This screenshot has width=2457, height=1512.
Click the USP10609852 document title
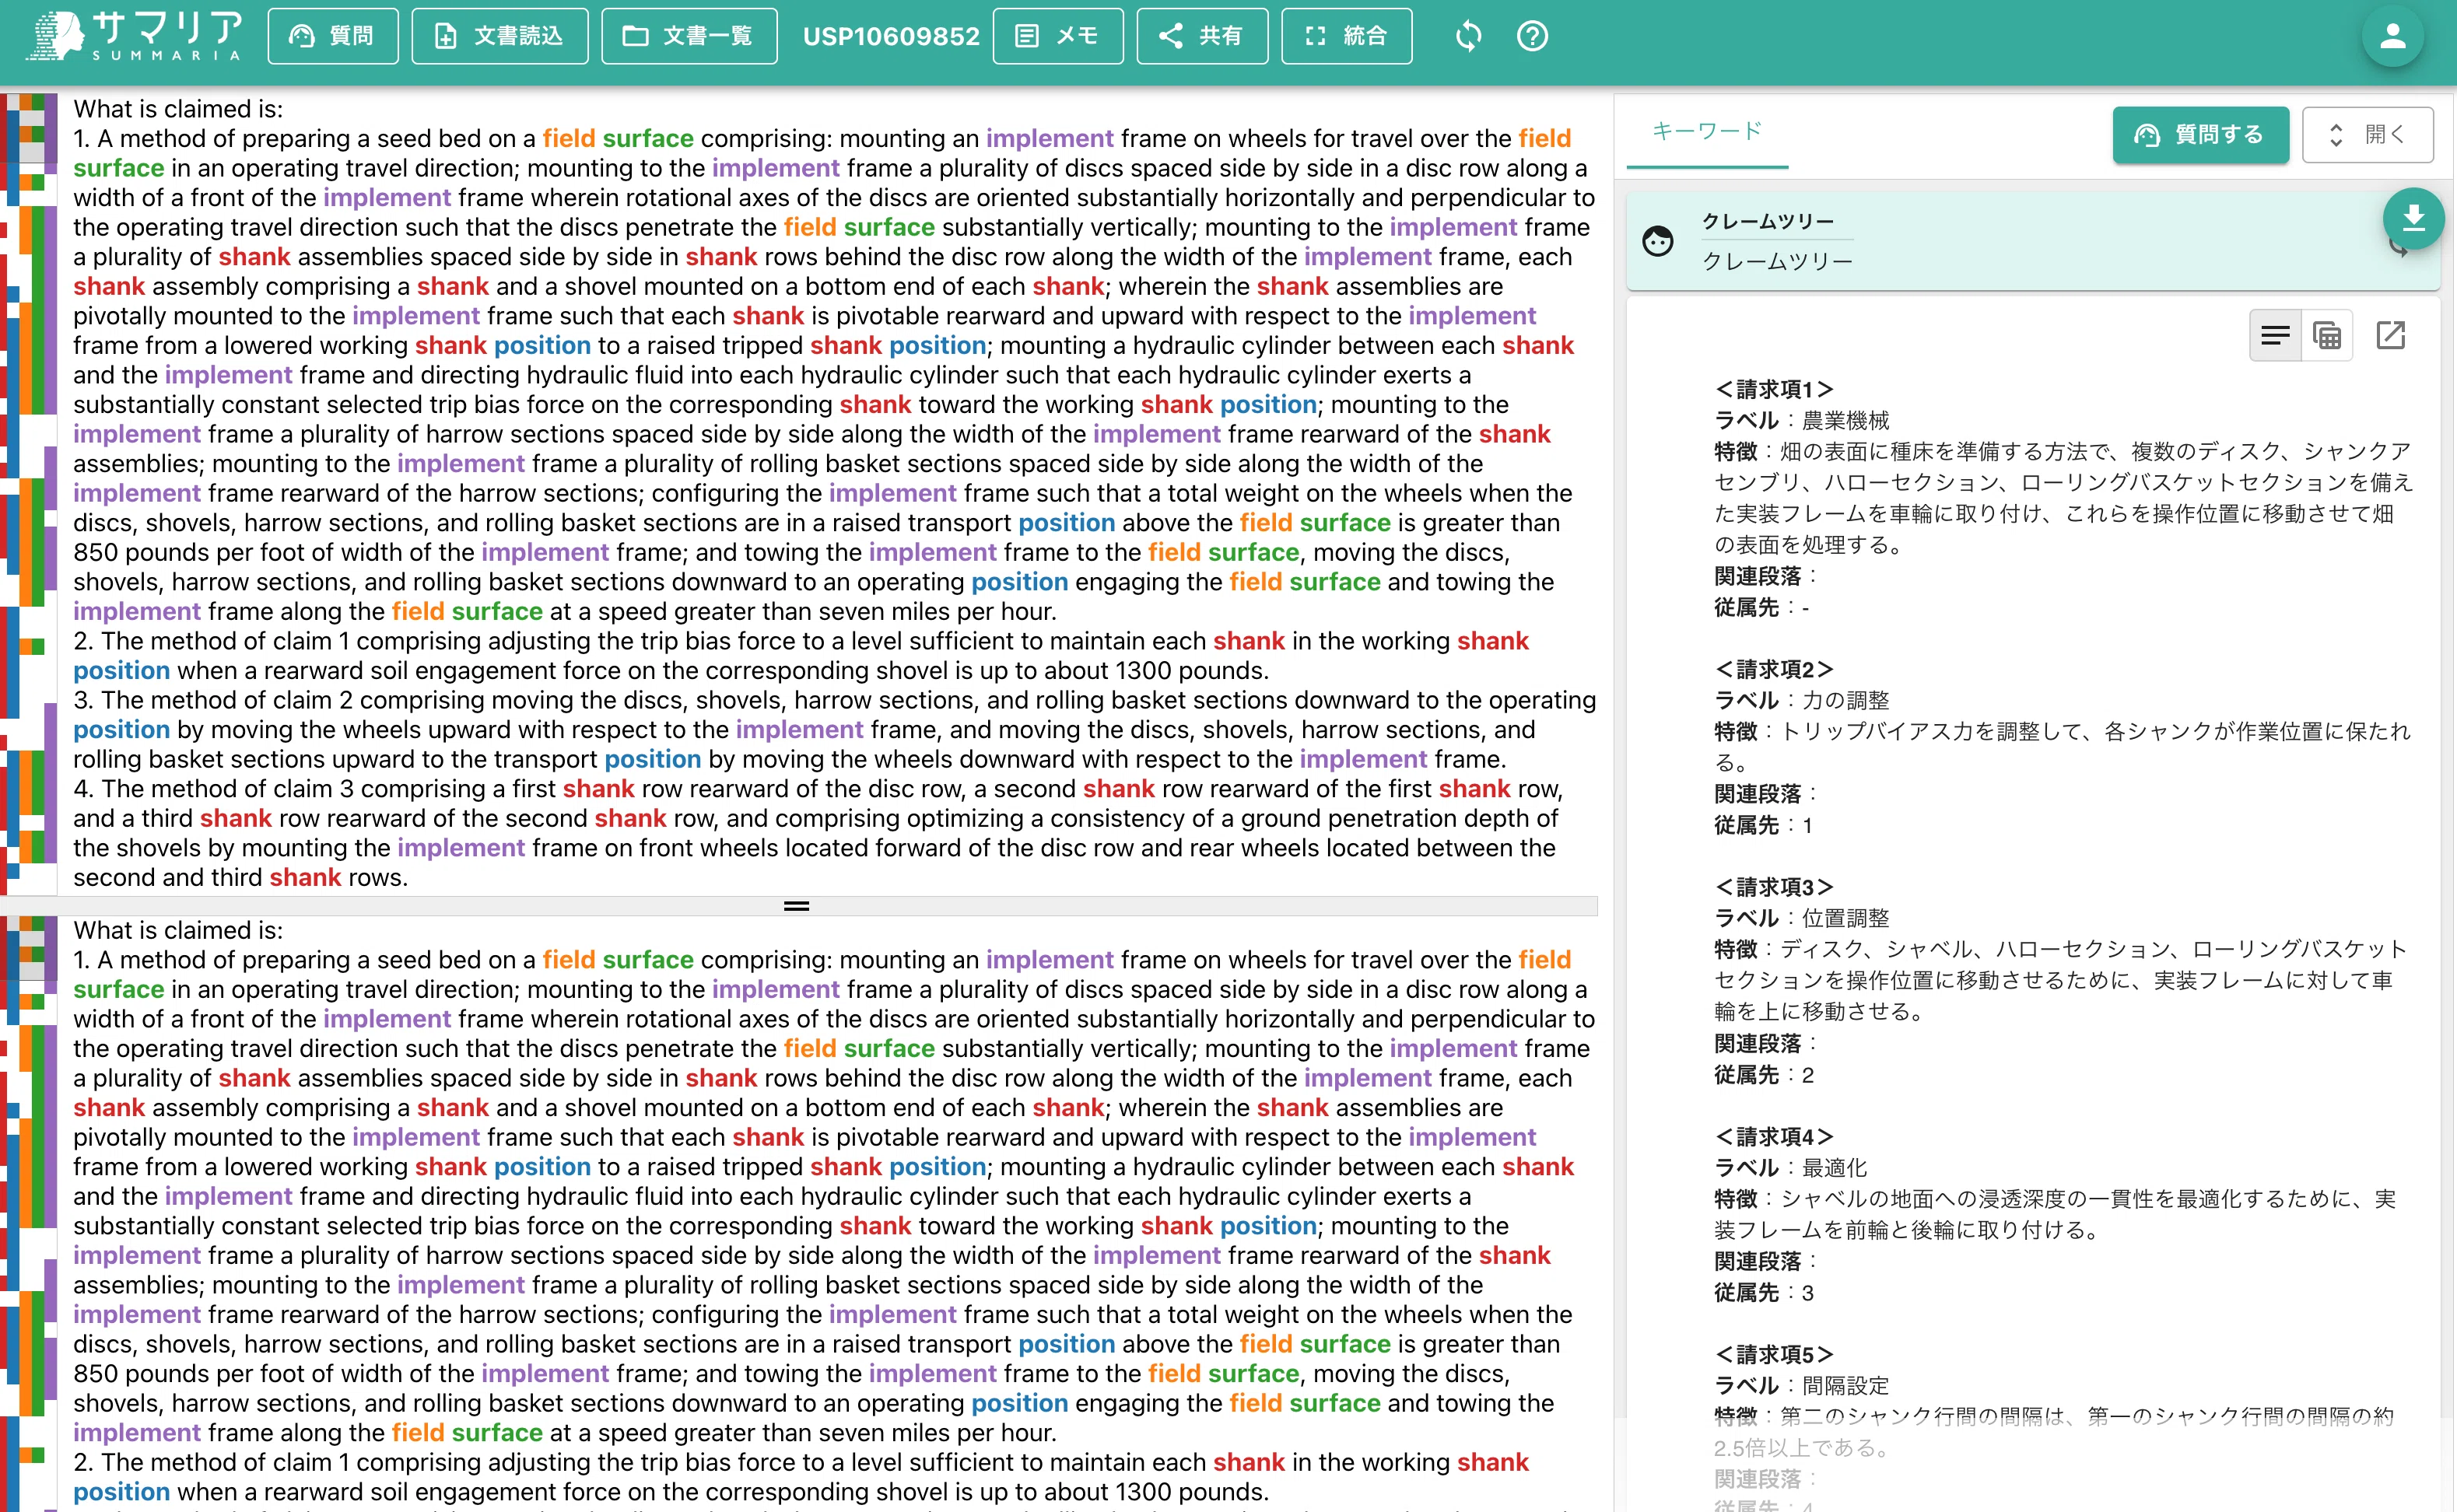click(891, 36)
